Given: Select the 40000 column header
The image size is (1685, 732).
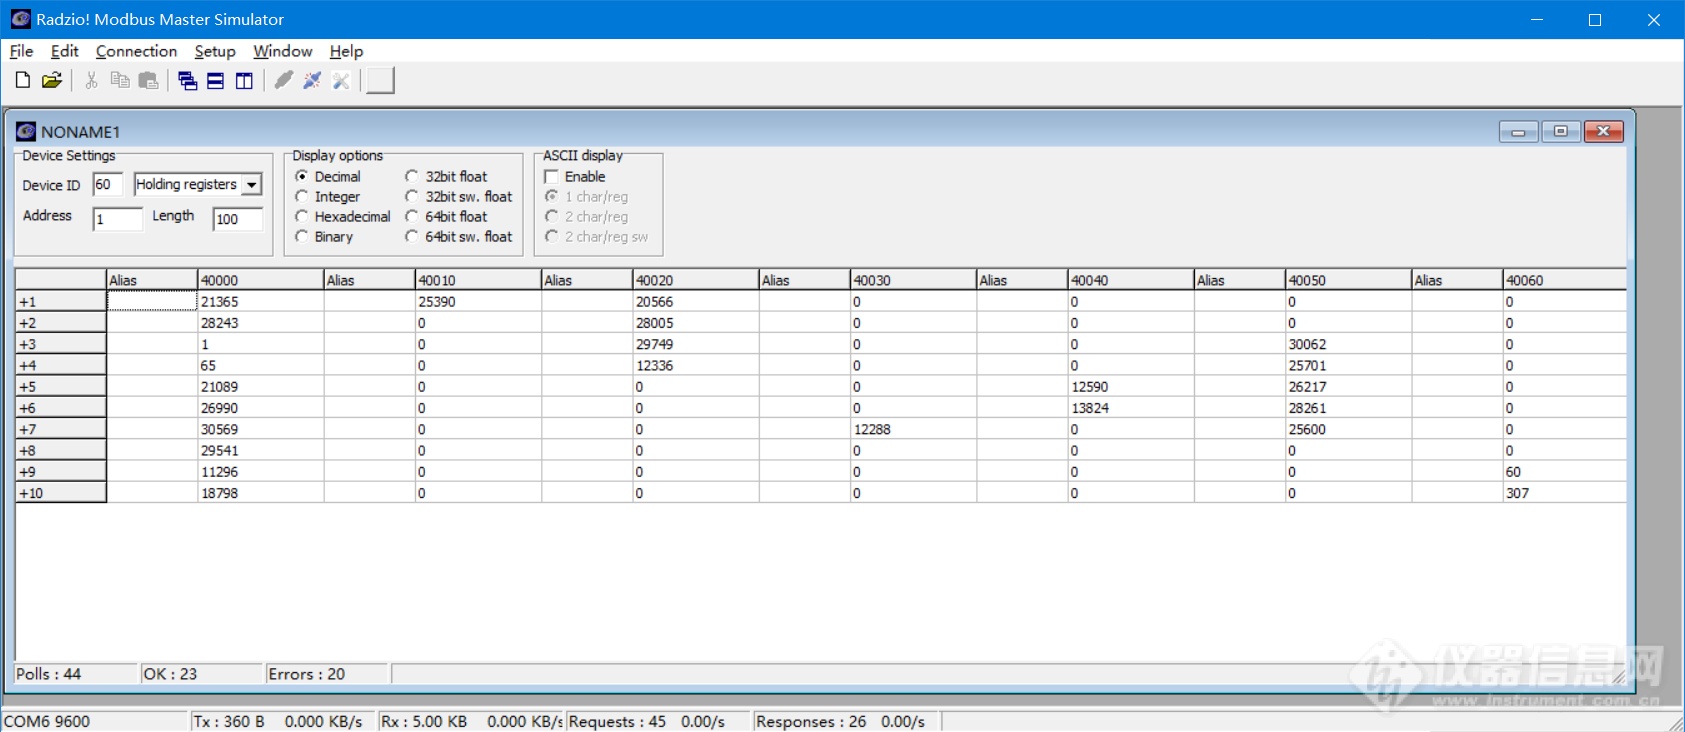Looking at the screenshot, I should [x=260, y=280].
